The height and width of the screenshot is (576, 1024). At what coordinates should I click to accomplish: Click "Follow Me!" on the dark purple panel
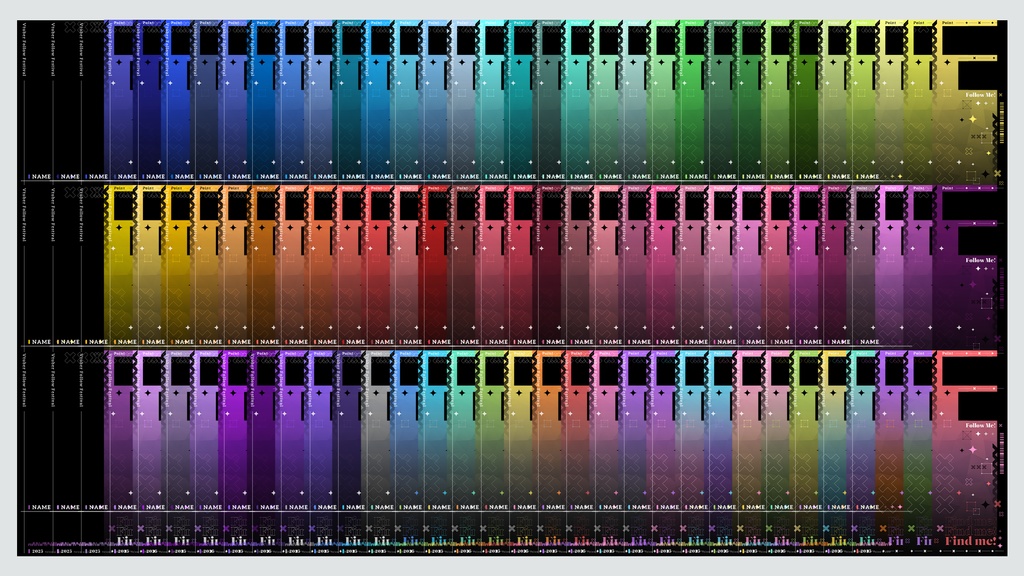(x=980, y=260)
